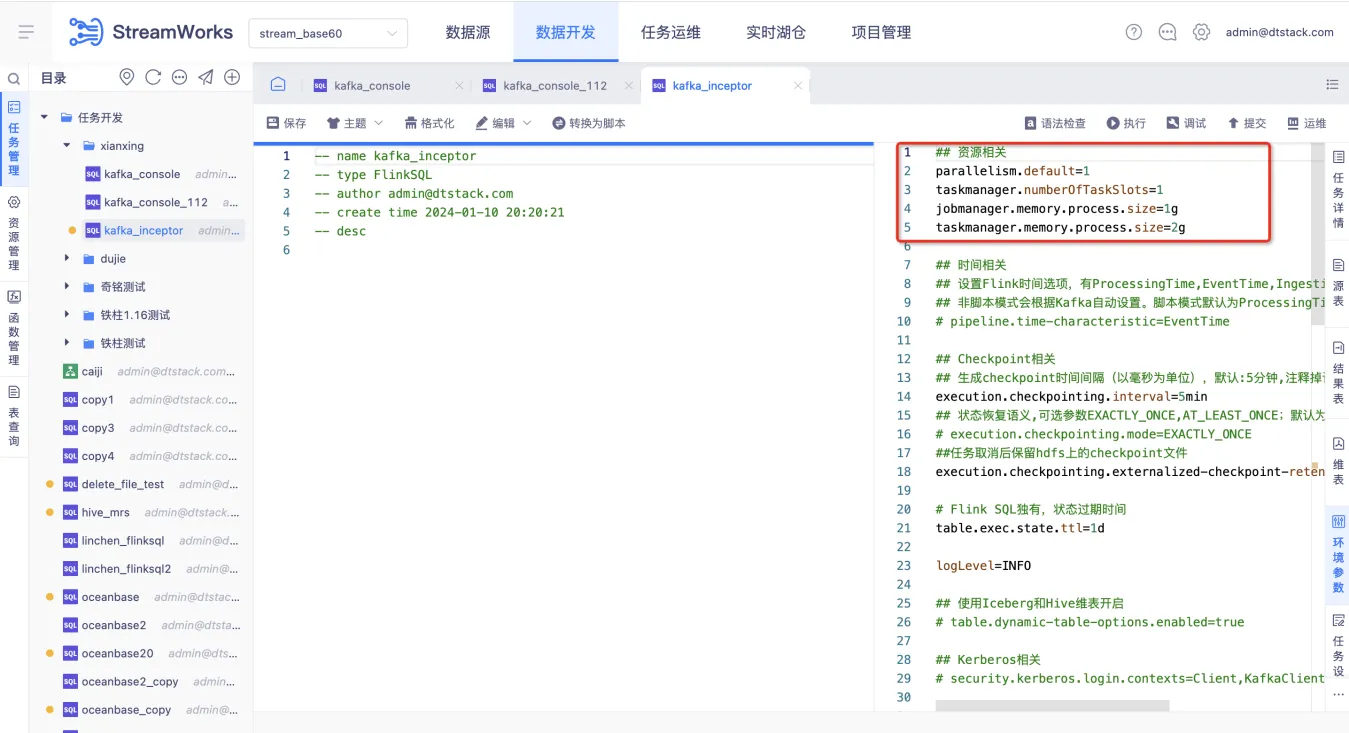Open oceanbase20 task in the tree
Screen dimensions: 1349x733
tap(118, 653)
